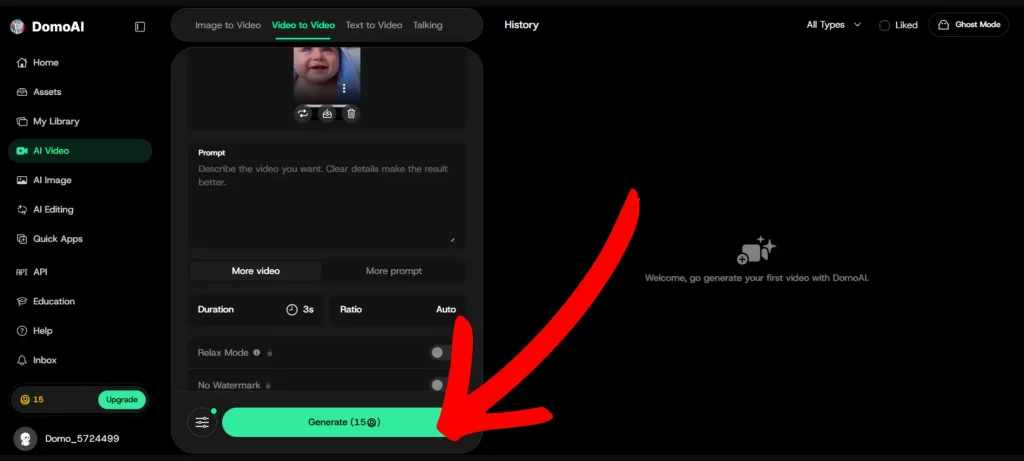Screen dimensions: 1024x461
Task: Click the History heading
Action: pos(521,25)
